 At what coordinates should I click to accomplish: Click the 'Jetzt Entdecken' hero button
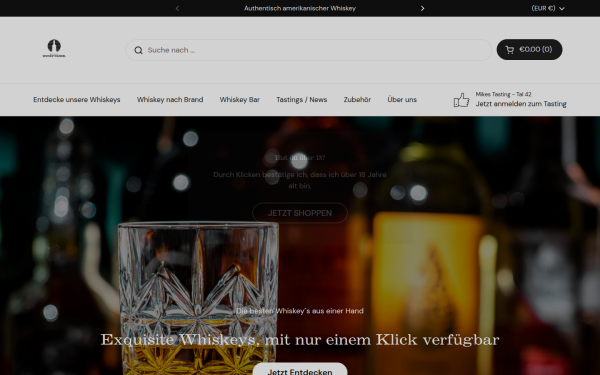coord(300,370)
